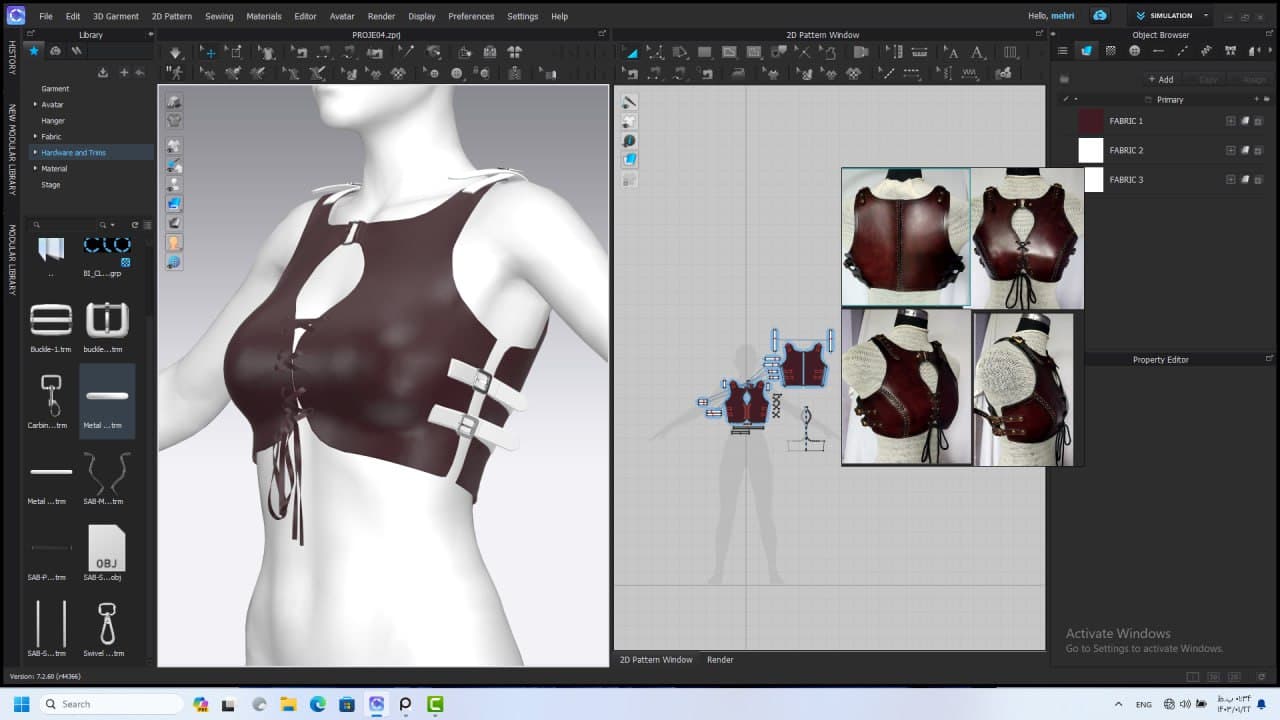Click the Library search input field

(66, 225)
